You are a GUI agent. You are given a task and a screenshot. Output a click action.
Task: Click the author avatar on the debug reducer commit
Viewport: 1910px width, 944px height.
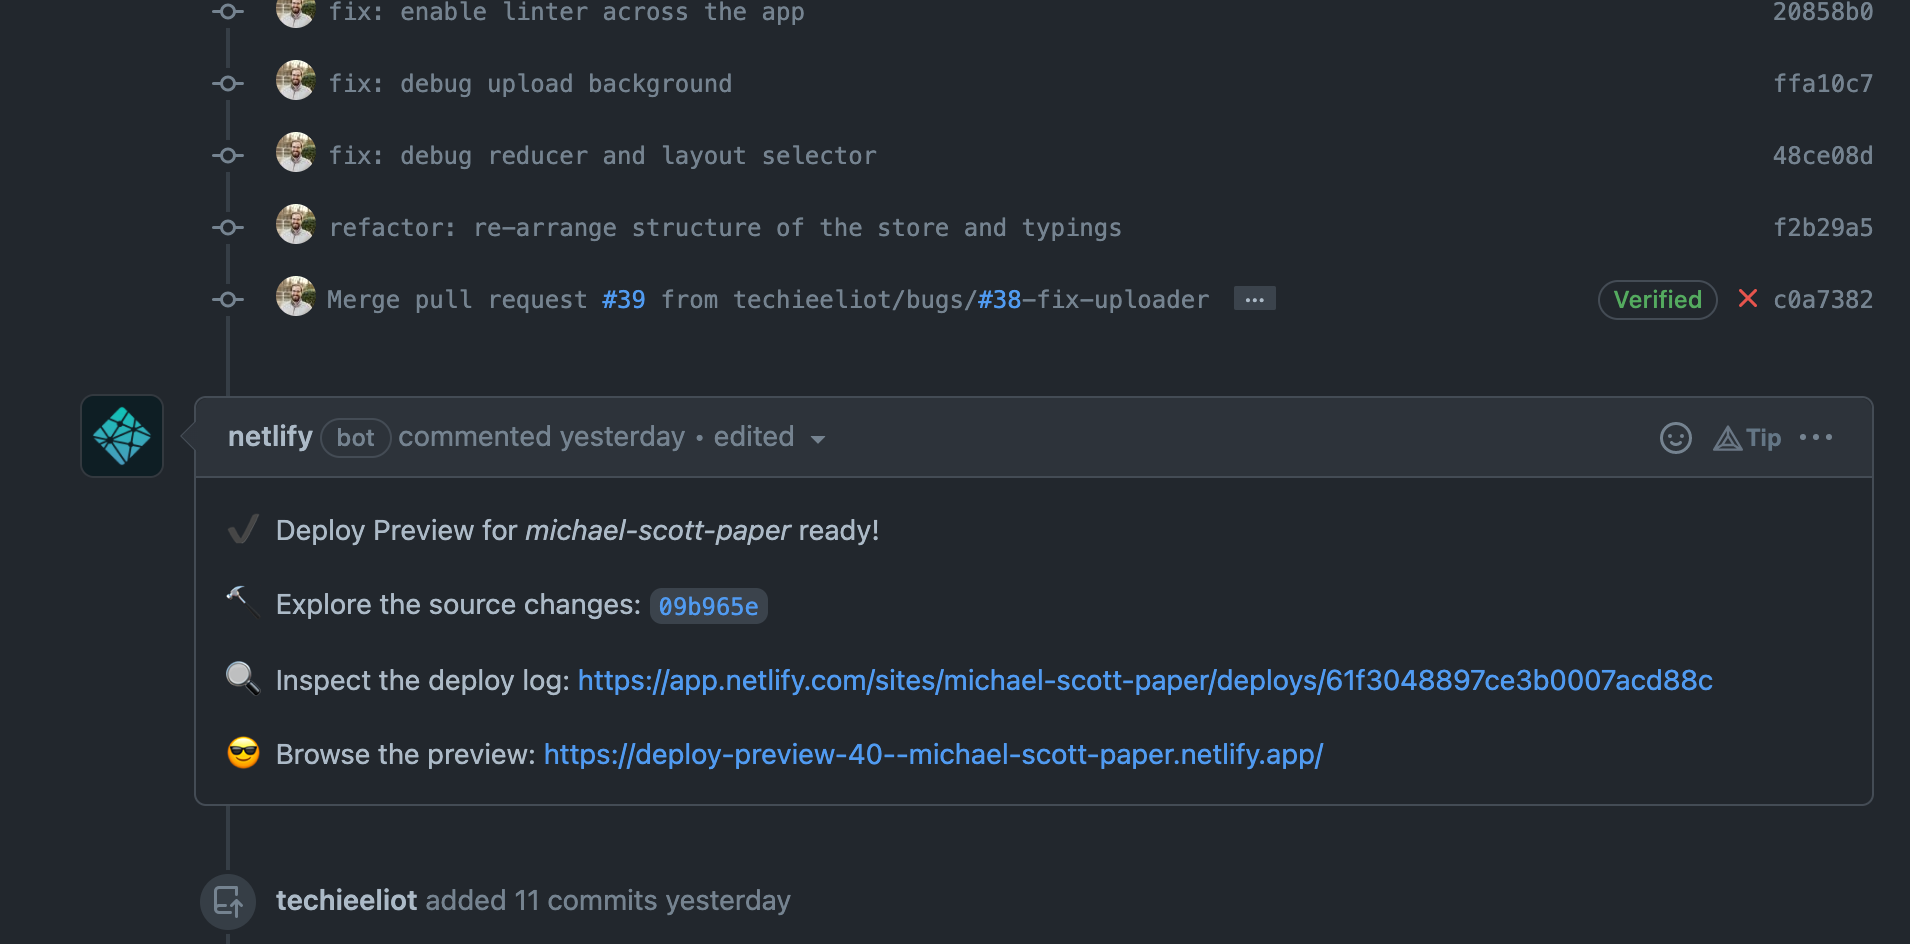point(295,152)
